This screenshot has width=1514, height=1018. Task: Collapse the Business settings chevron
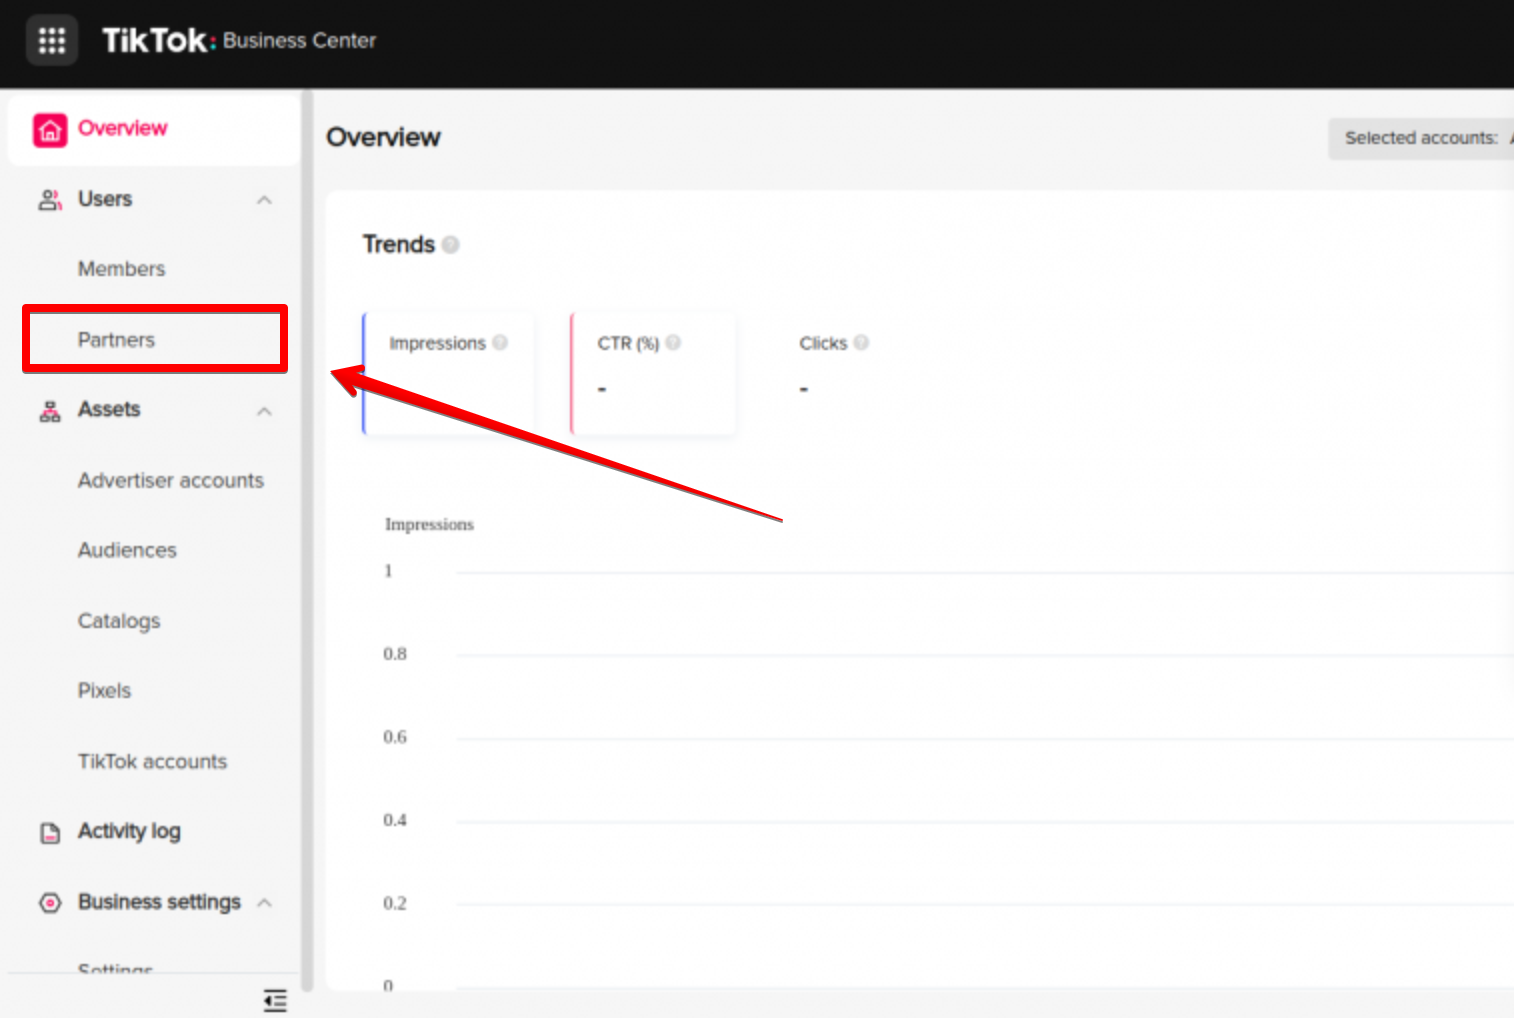point(264,903)
